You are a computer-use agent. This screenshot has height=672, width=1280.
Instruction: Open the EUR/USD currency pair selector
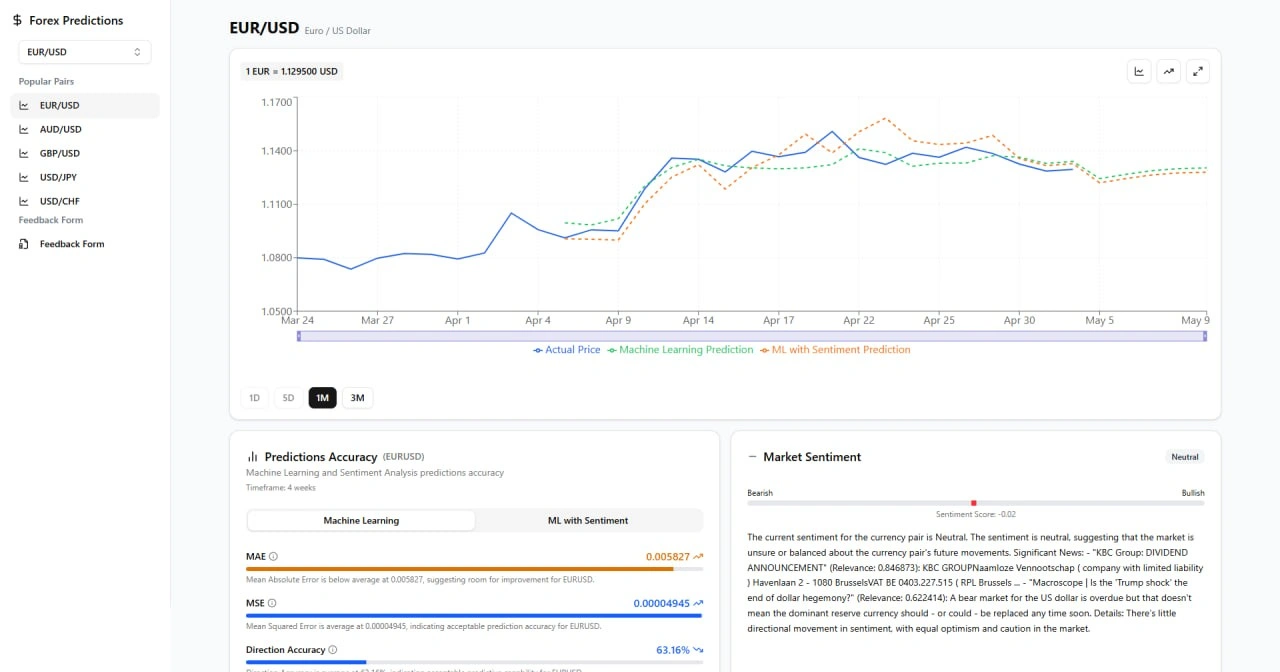coord(84,51)
